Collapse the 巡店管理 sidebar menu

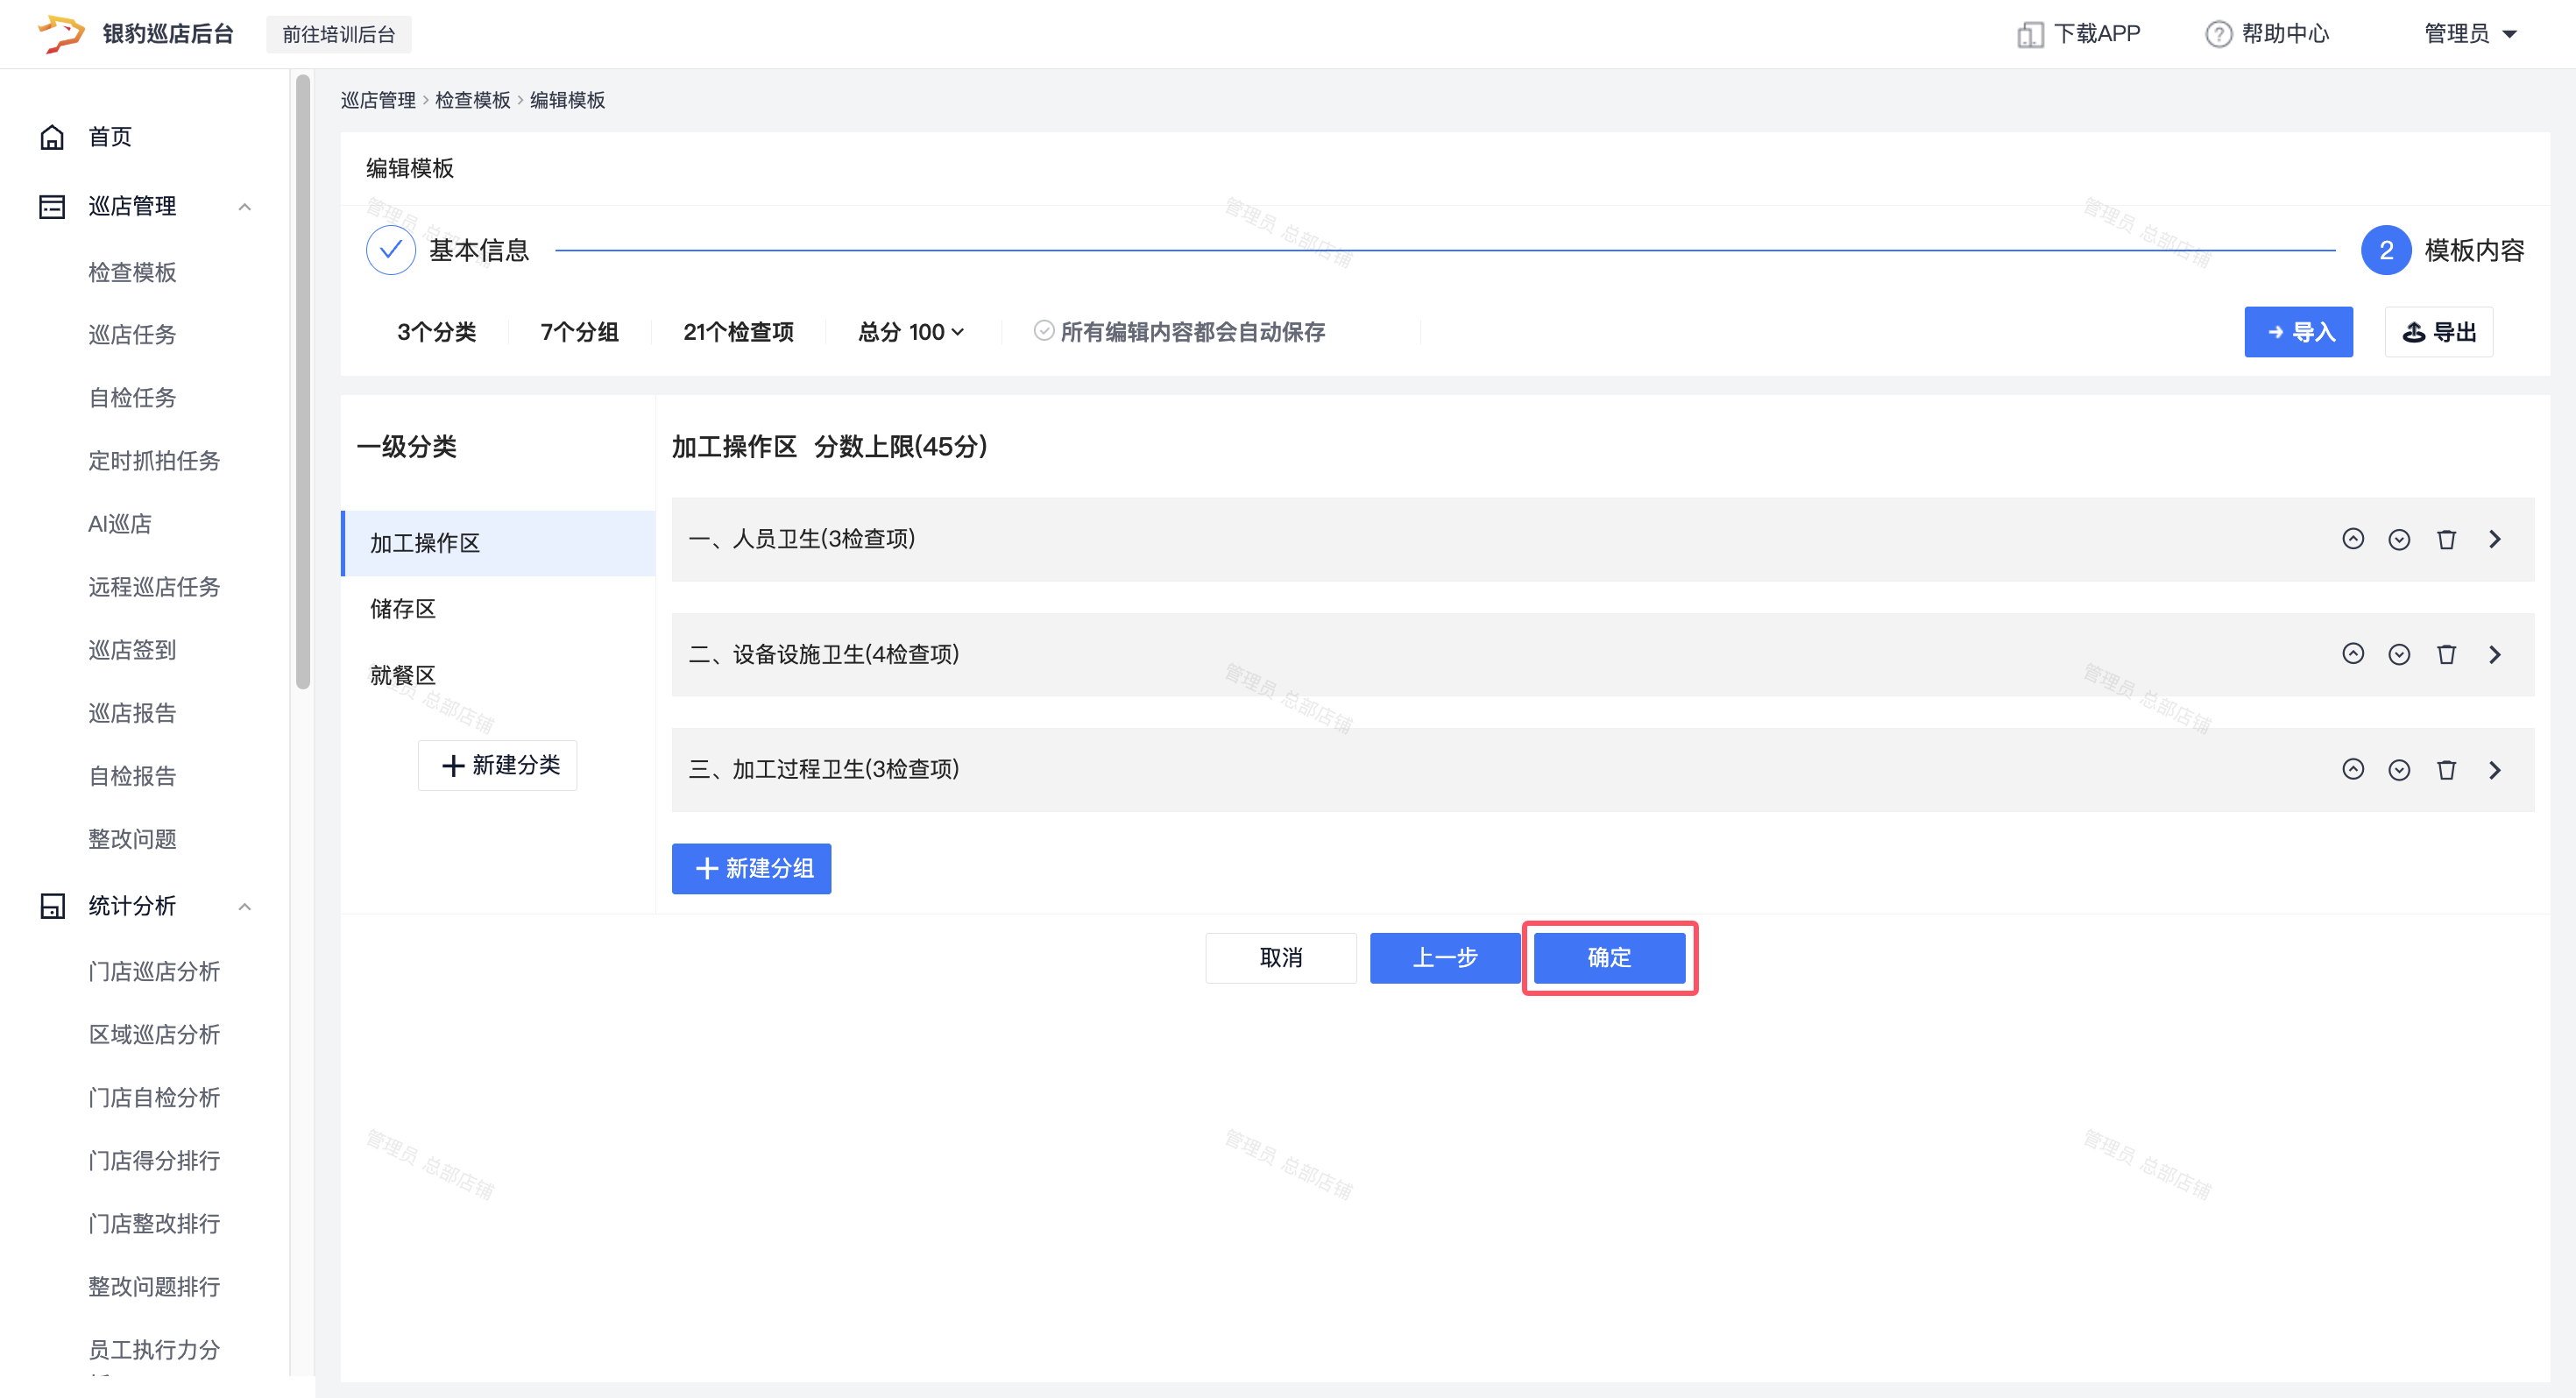244,206
